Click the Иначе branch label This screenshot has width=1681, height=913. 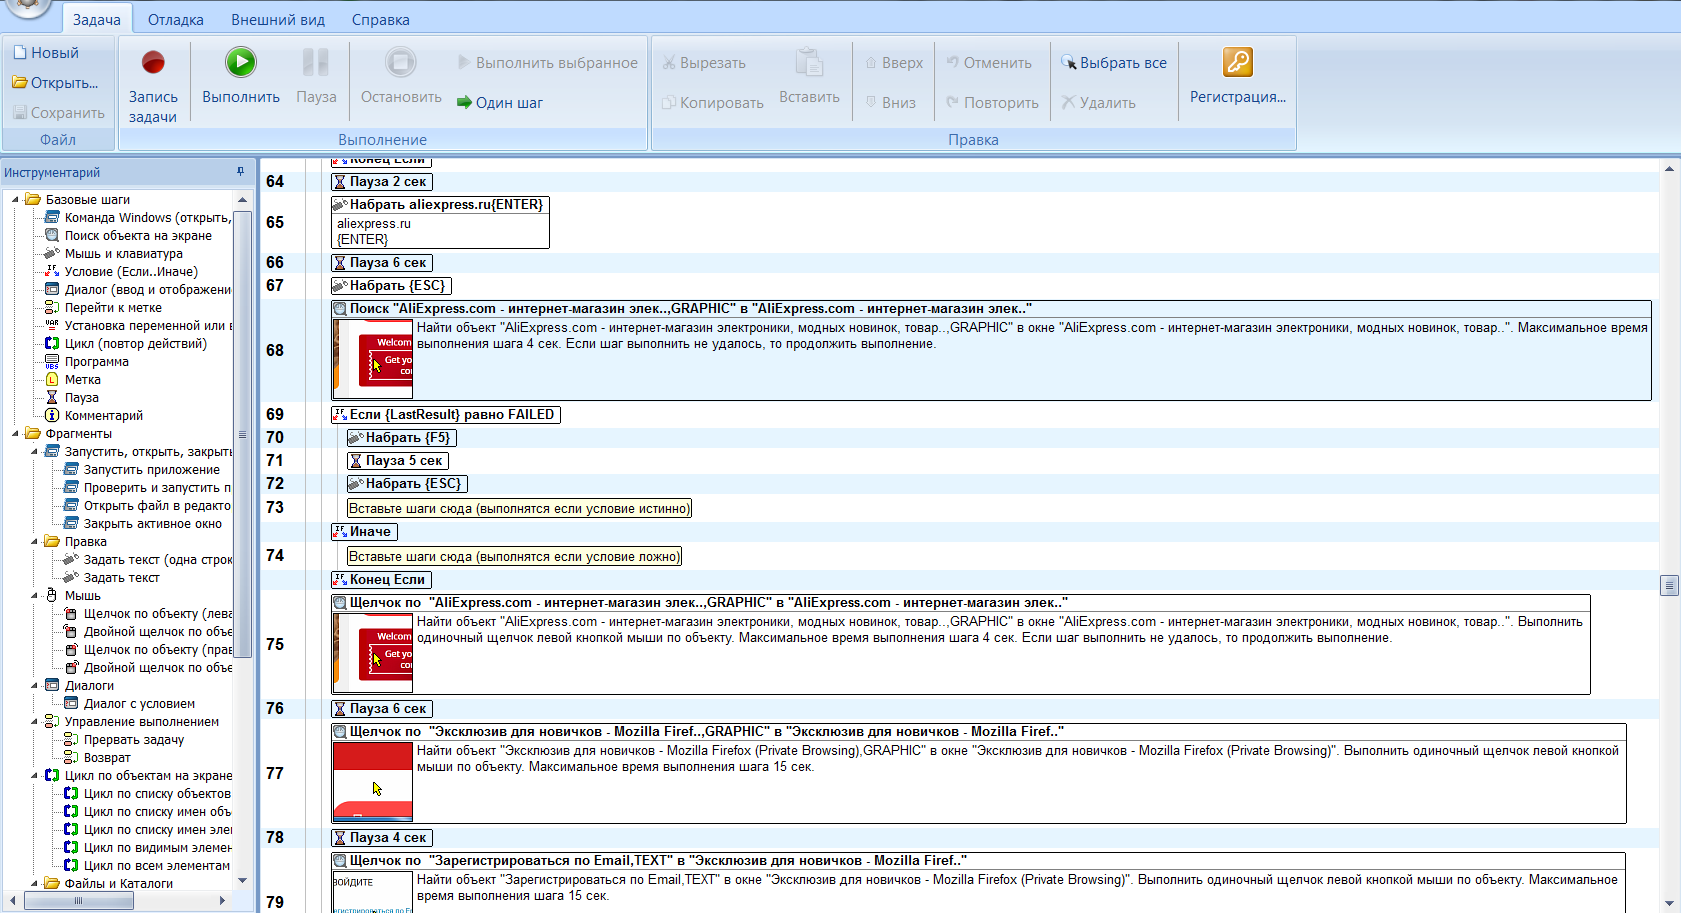pyautogui.click(x=364, y=532)
